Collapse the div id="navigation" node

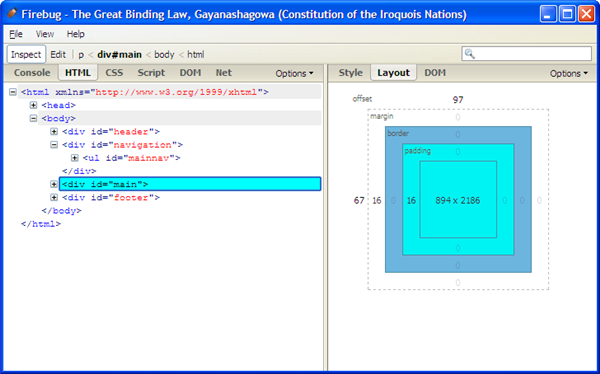[x=54, y=145]
